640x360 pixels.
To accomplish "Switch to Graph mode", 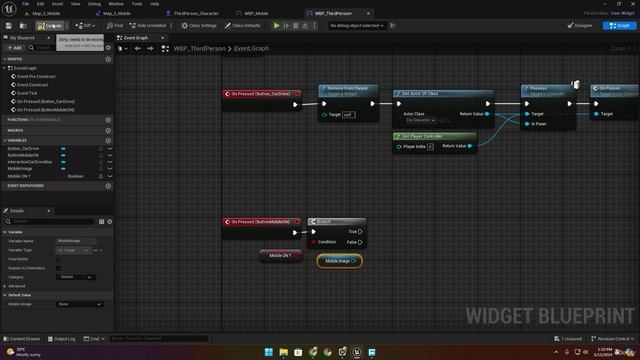I will (x=619, y=26).
